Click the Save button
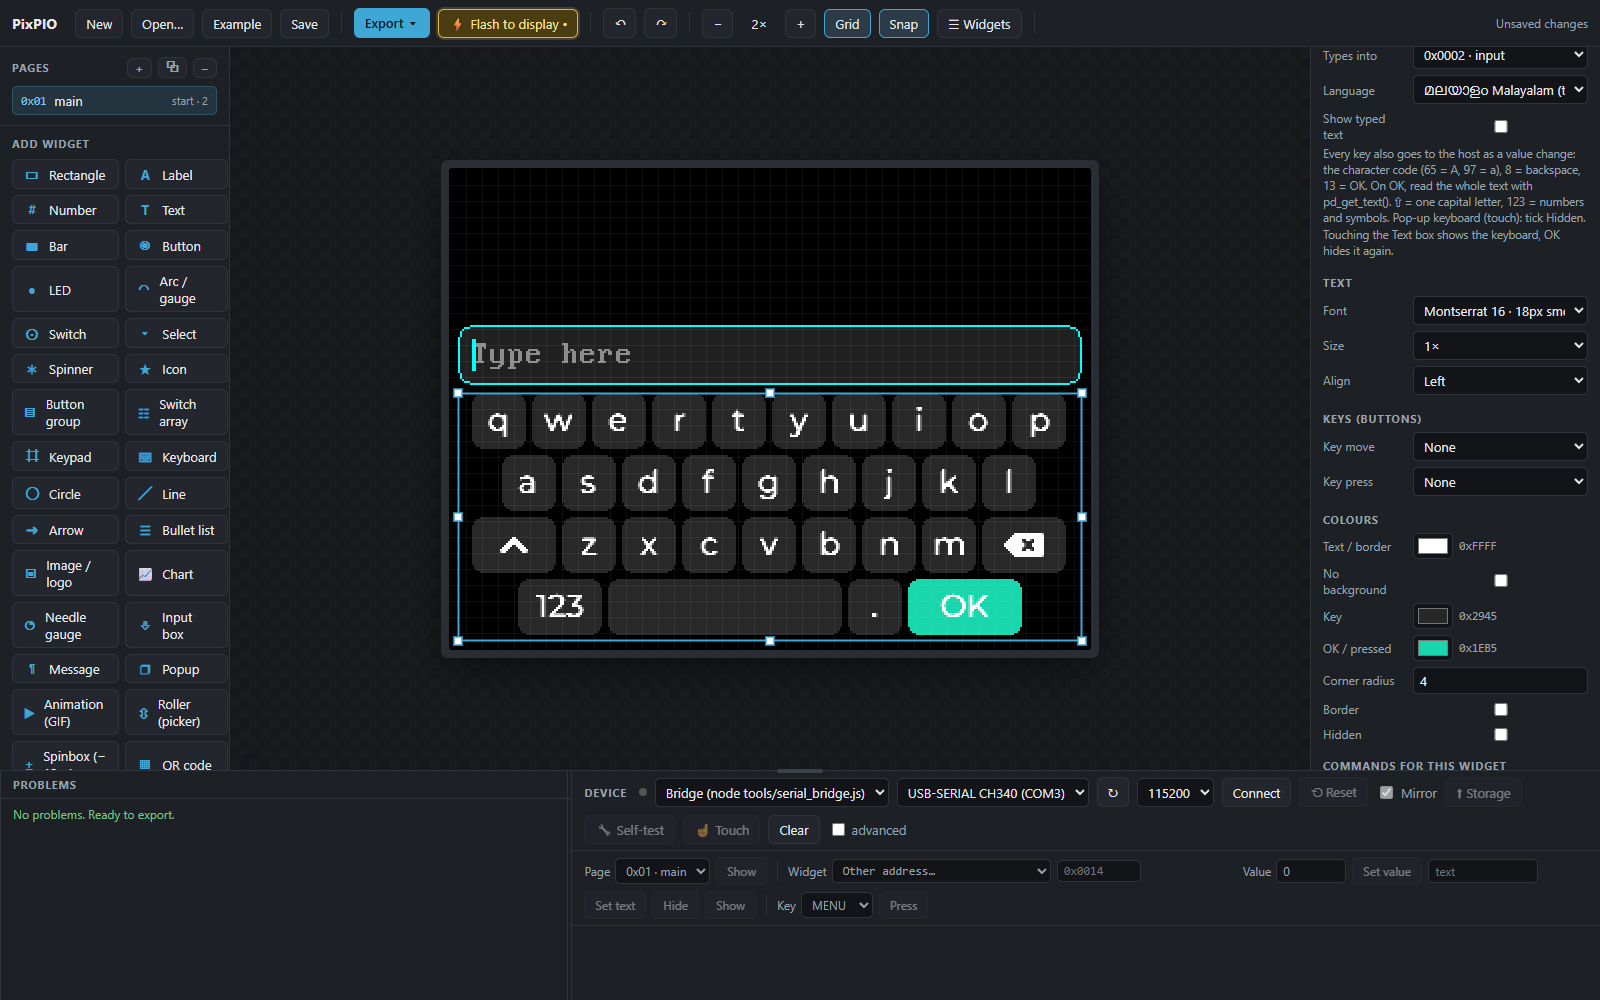 304,24
